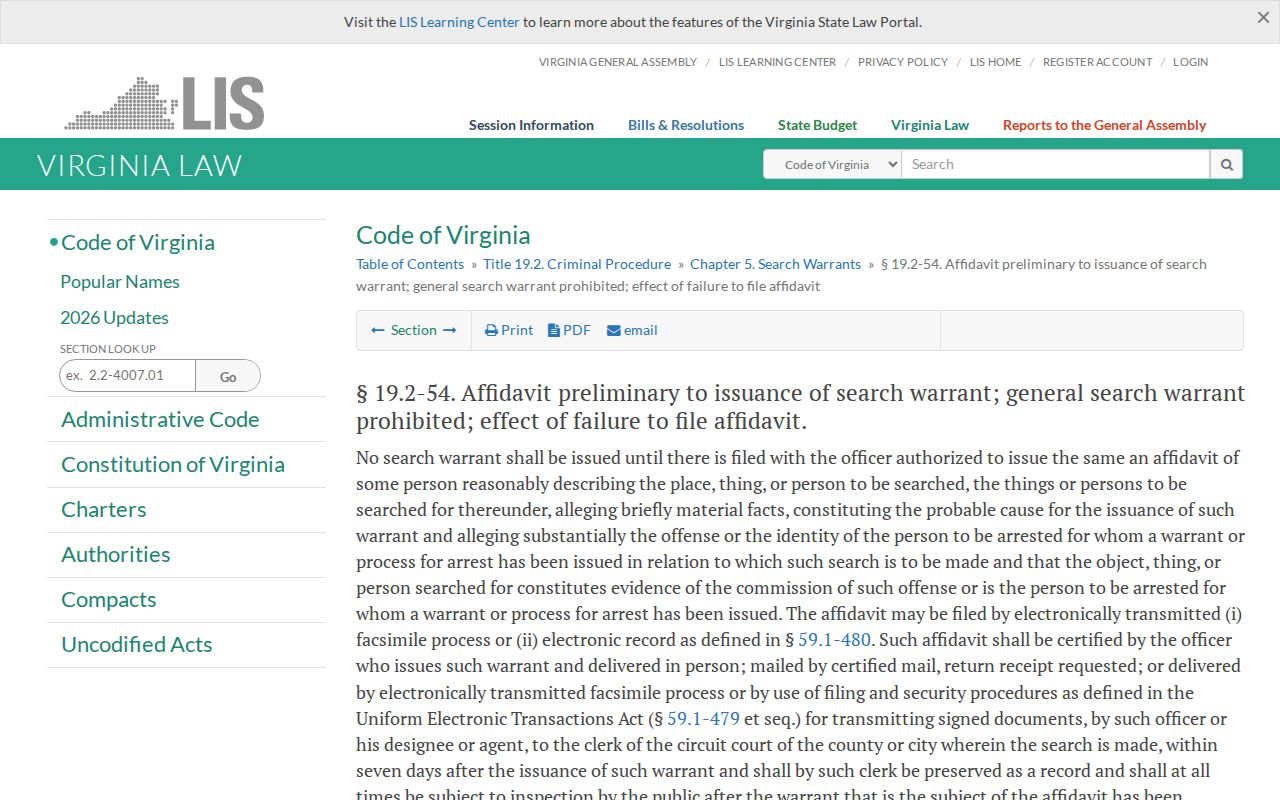Viewport: 1280px width, 800px height.
Task: Open the Code of Virginia search dropdown
Action: (x=832, y=164)
